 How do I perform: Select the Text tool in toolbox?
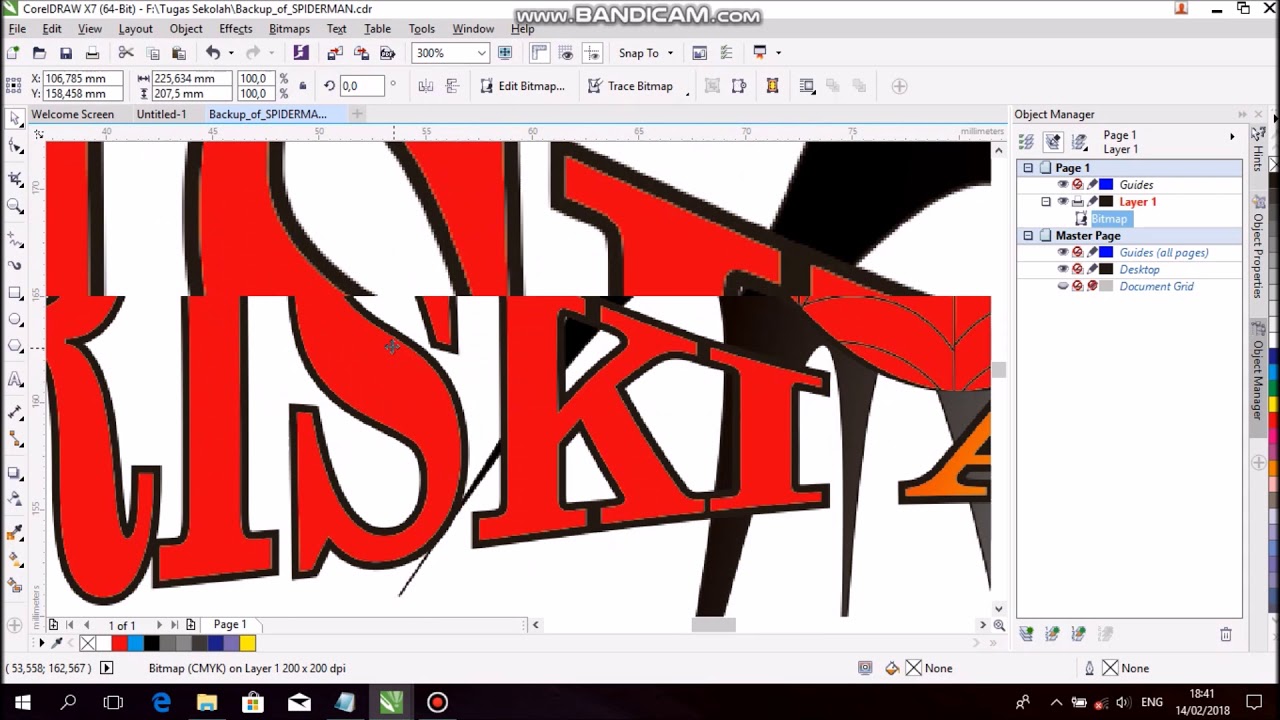pos(15,379)
